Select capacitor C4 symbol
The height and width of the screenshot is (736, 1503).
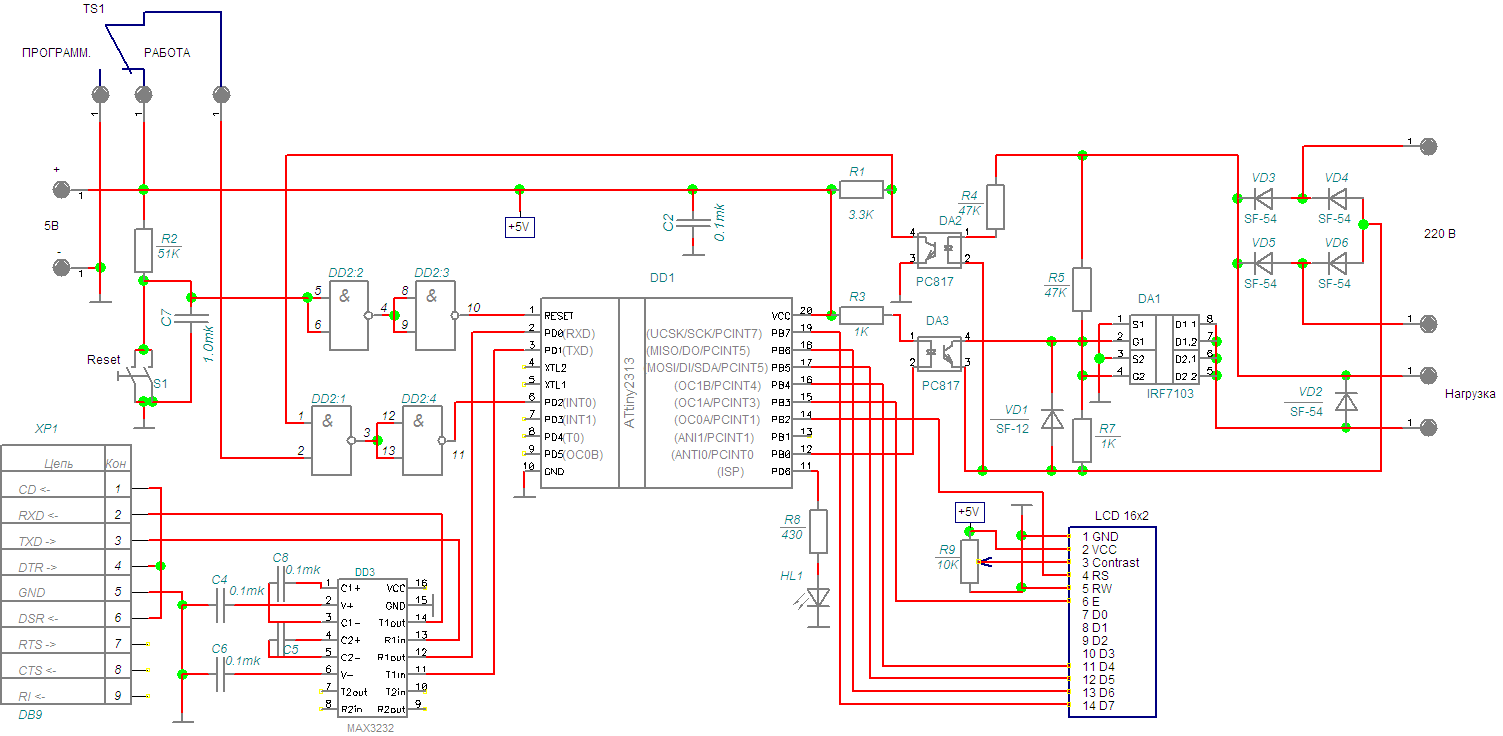pyautogui.click(x=223, y=604)
